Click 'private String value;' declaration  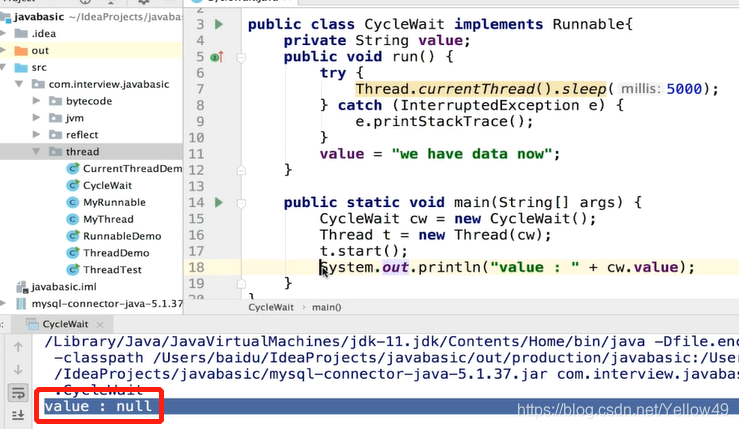click(377, 41)
